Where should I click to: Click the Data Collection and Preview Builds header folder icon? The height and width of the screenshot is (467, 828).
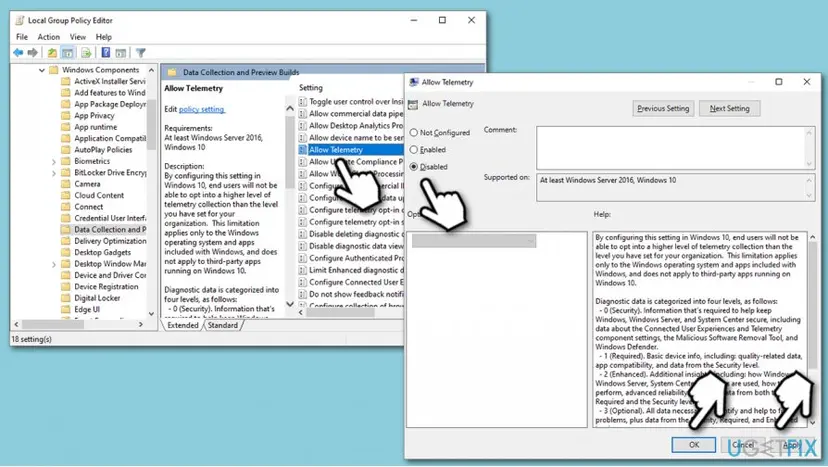pos(172,72)
